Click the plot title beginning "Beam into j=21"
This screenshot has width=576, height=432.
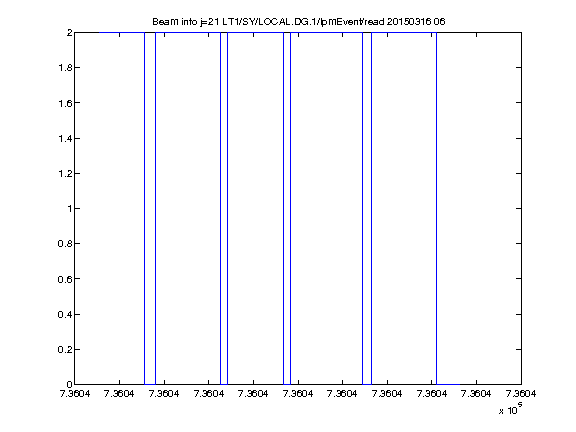(x=299, y=22)
